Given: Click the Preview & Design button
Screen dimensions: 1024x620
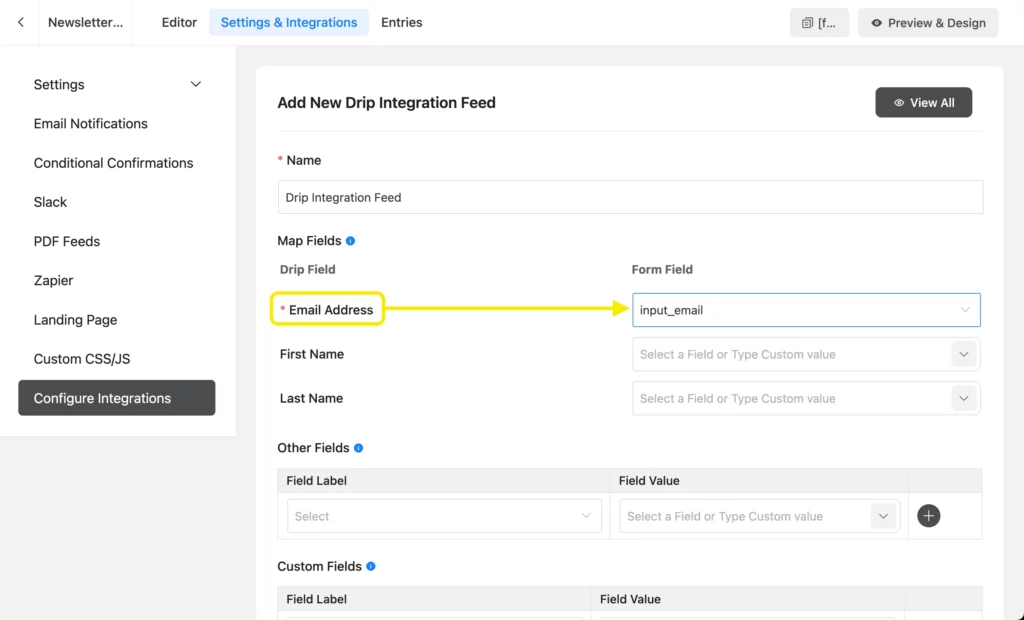Looking at the screenshot, I should tap(928, 22).
